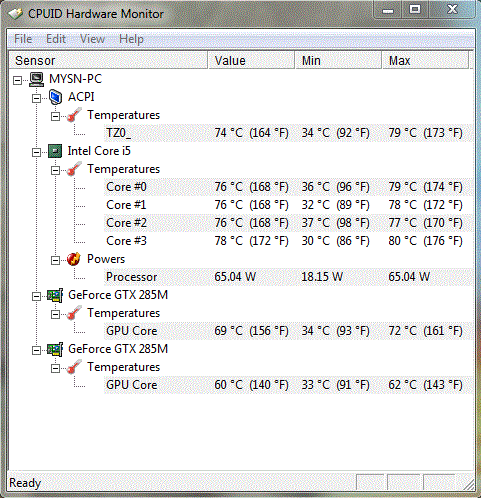Click the first GeForce GTX 285M card icon
The image size is (481, 498).
pyautogui.click(x=55, y=295)
